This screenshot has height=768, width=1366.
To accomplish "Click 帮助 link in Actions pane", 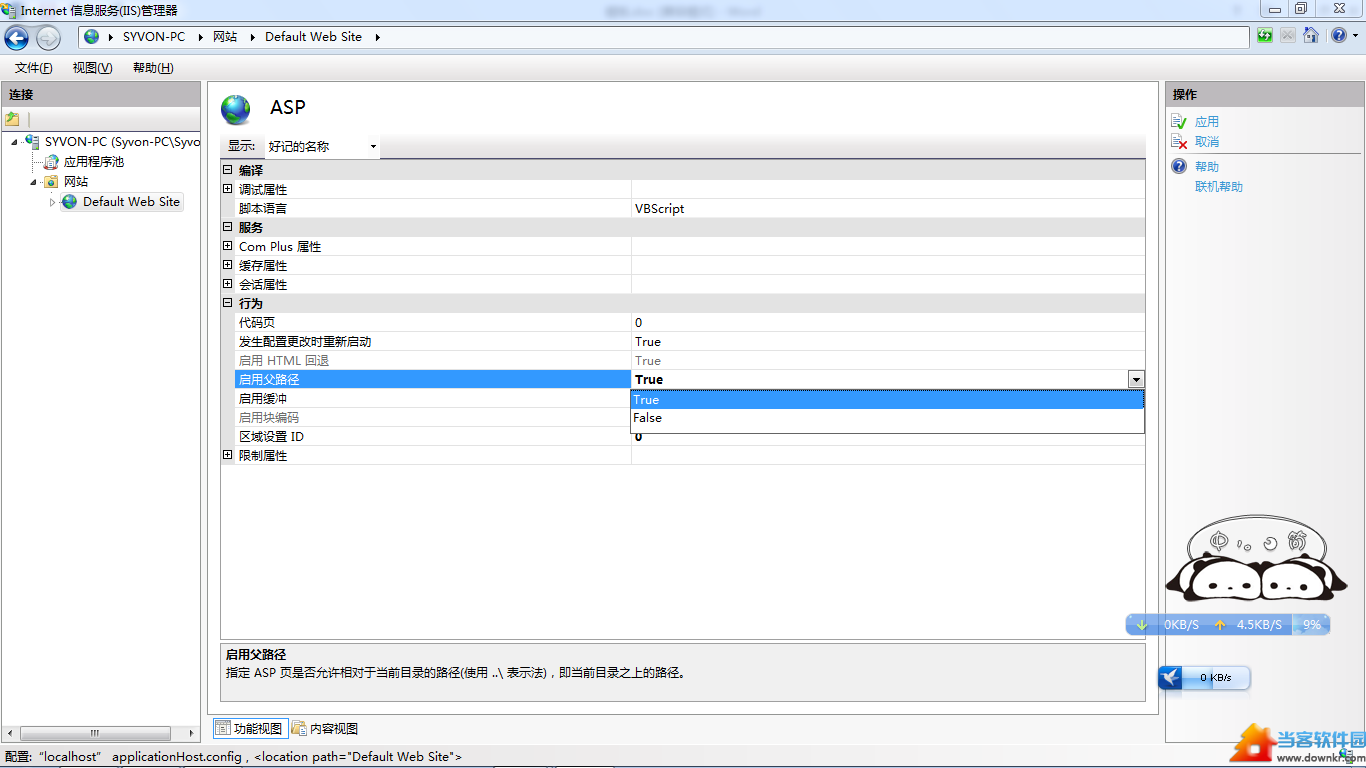I will [1207, 167].
